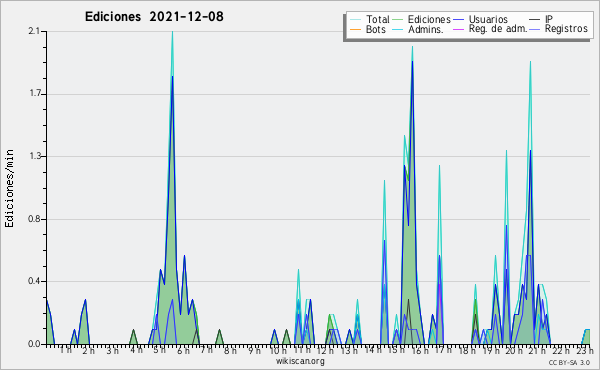Image resolution: width=600 pixels, height=370 pixels.
Task: Click the orange Bots legend line swatch
Action: 355,29
